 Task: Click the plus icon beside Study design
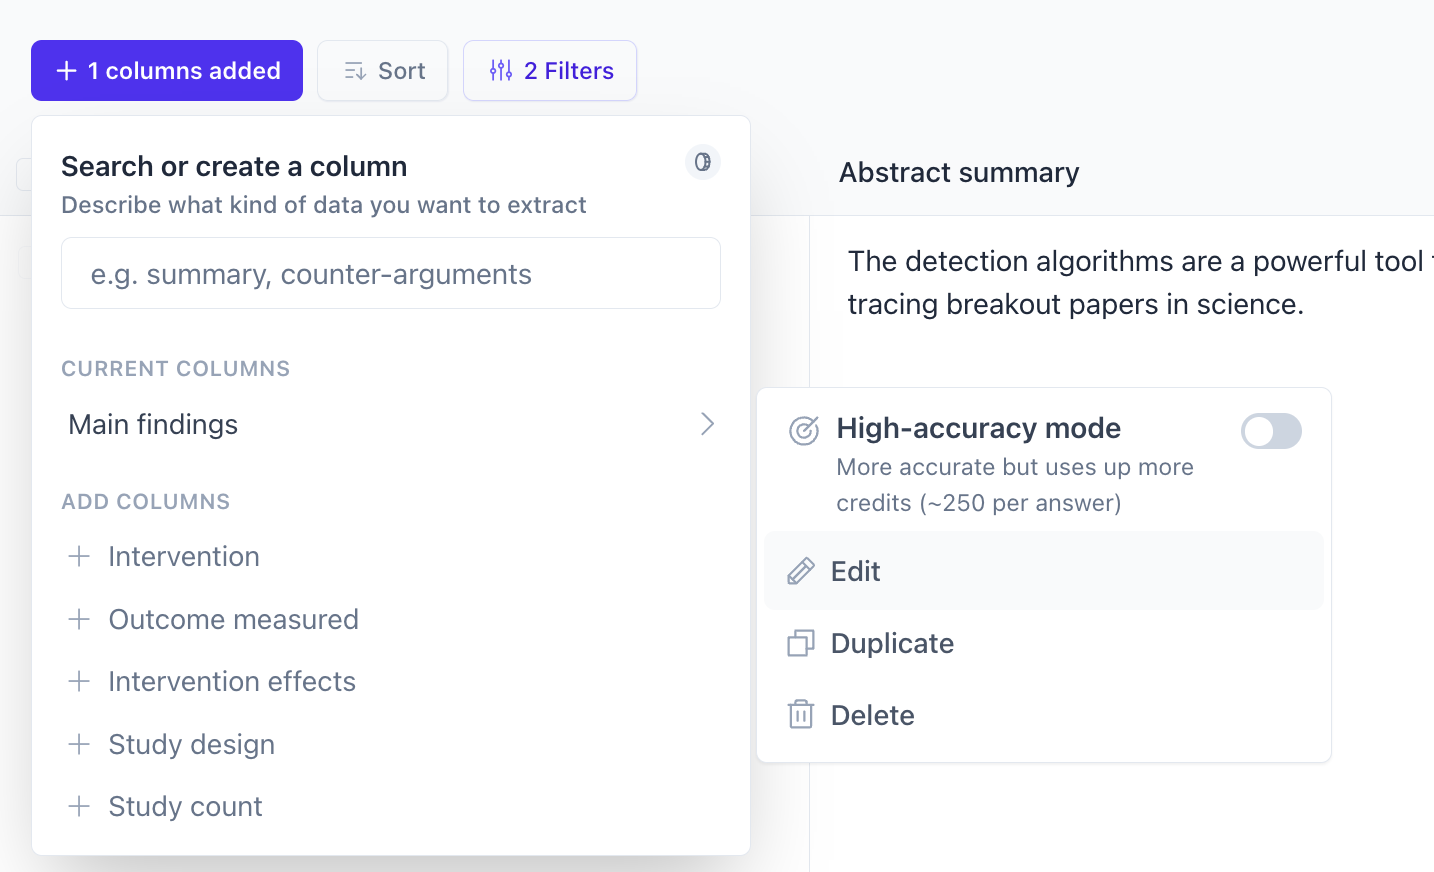tap(80, 744)
